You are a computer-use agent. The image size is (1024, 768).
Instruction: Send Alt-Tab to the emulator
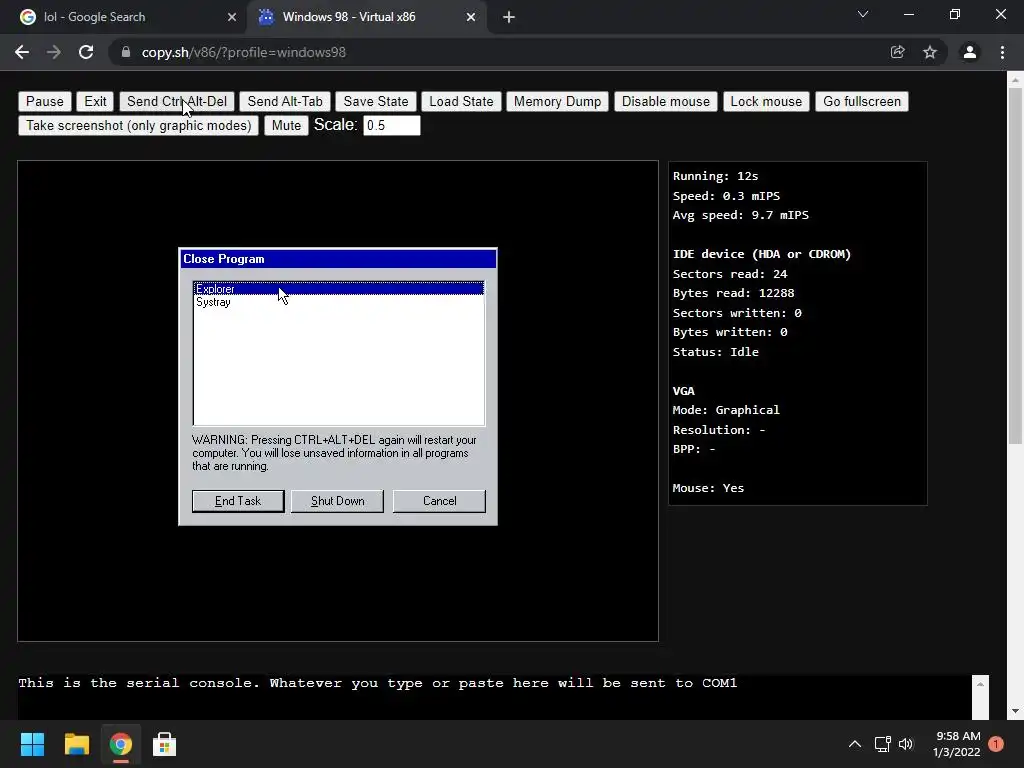click(x=285, y=101)
